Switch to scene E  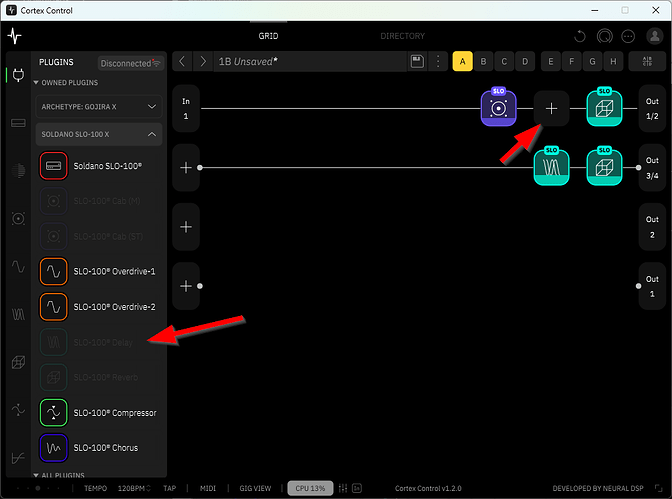(x=551, y=61)
